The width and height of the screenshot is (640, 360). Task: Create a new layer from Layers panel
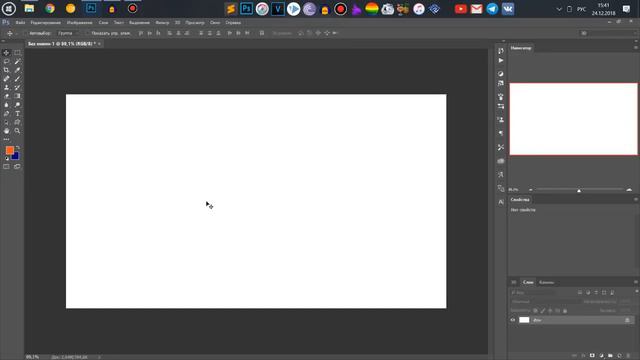[x=619, y=356]
